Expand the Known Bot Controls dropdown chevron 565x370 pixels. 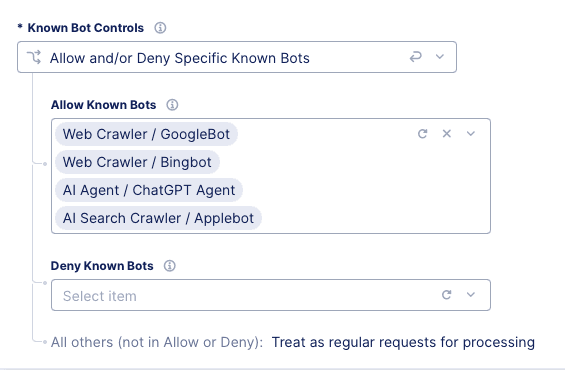tap(440, 57)
